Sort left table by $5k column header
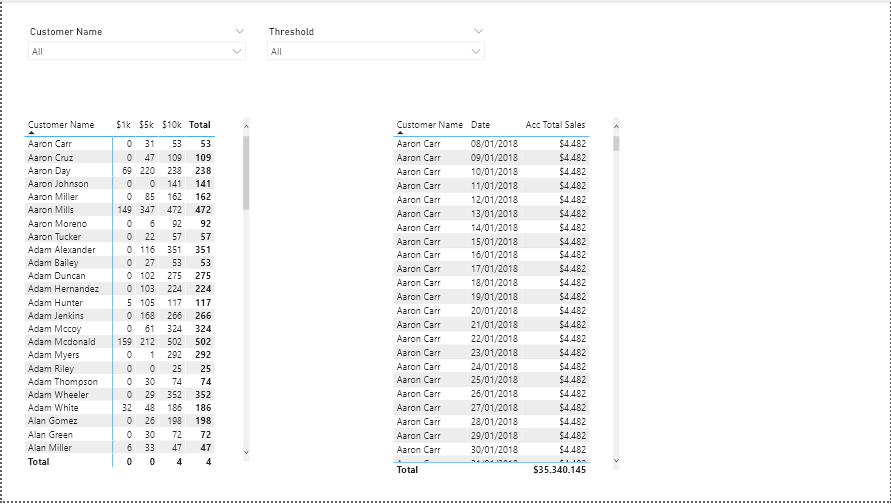 (x=146, y=125)
